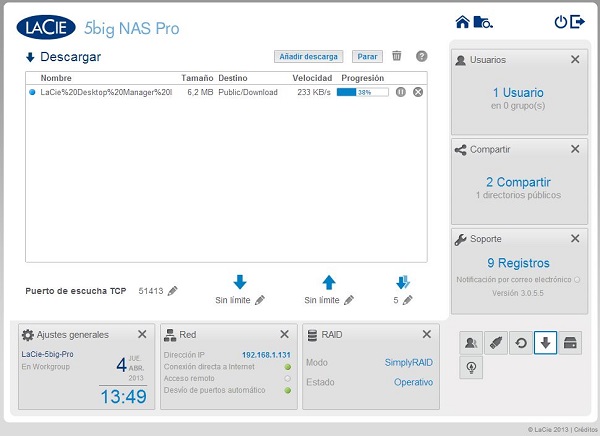This screenshot has width=600, height=436.
Task: Edit the maximum simultaneous downloads value 5
Action: coord(408,300)
